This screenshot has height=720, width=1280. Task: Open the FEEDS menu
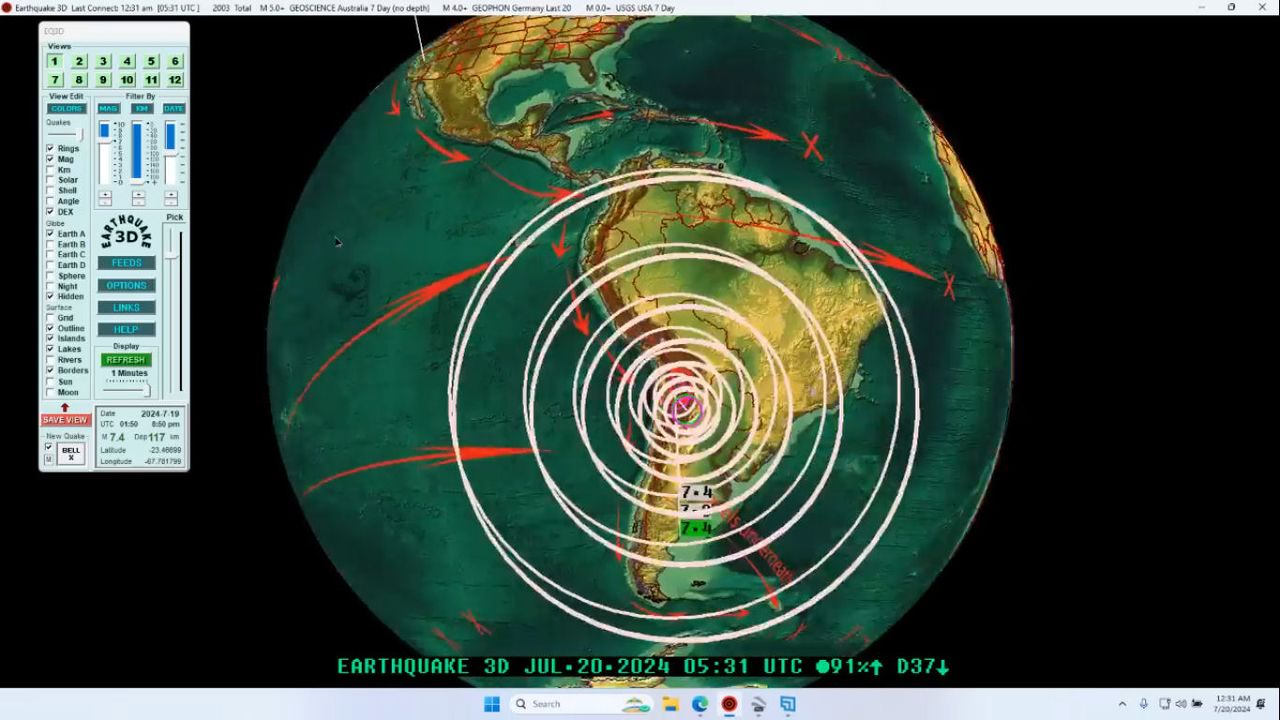pyautogui.click(x=126, y=263)
